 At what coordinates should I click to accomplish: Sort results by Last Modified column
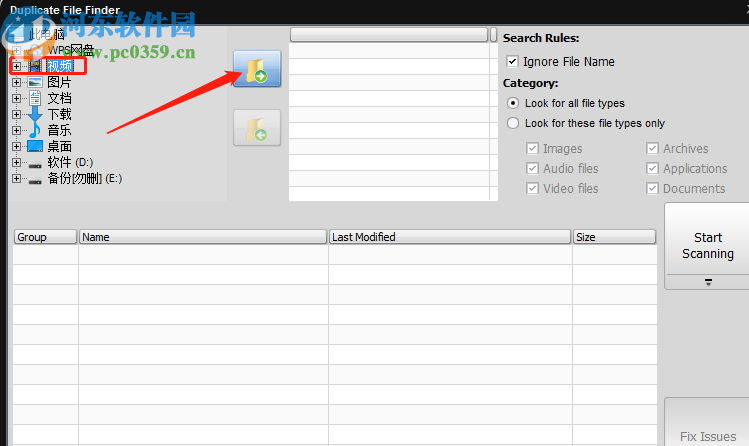[450, 237]
